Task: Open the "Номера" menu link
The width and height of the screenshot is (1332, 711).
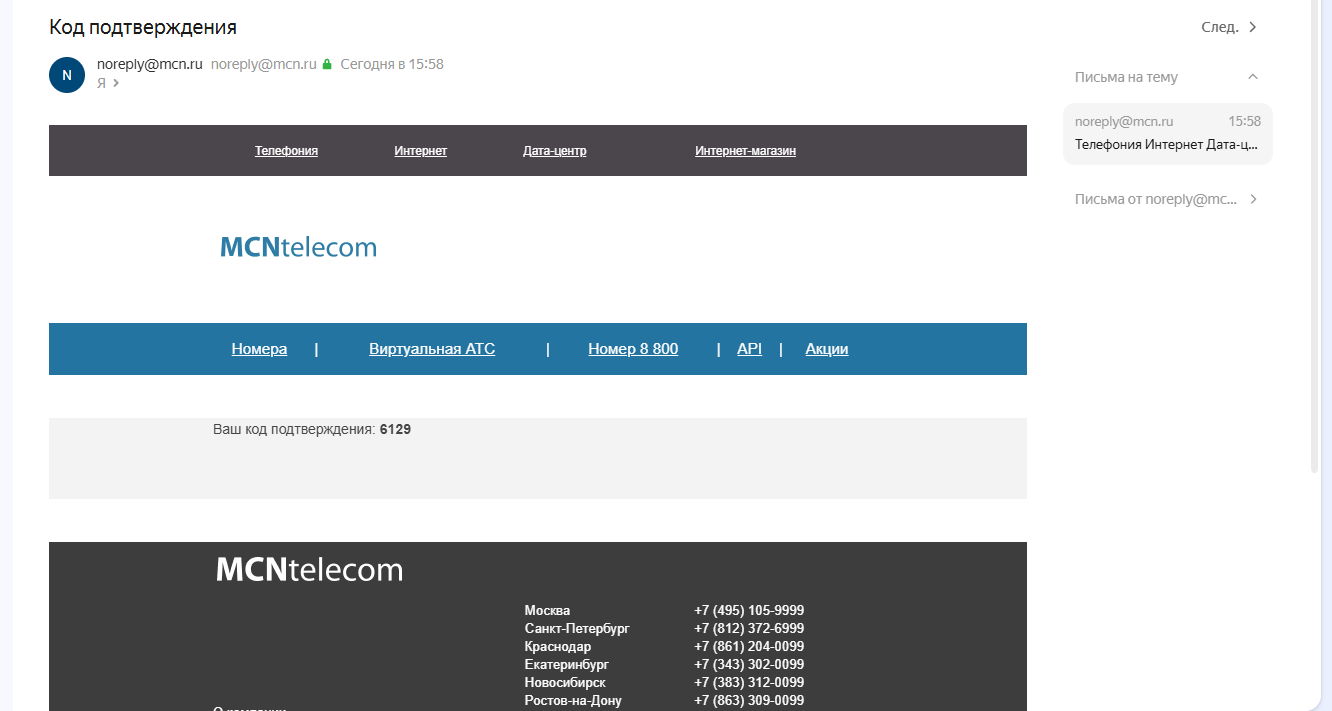Action: point(259,349)
